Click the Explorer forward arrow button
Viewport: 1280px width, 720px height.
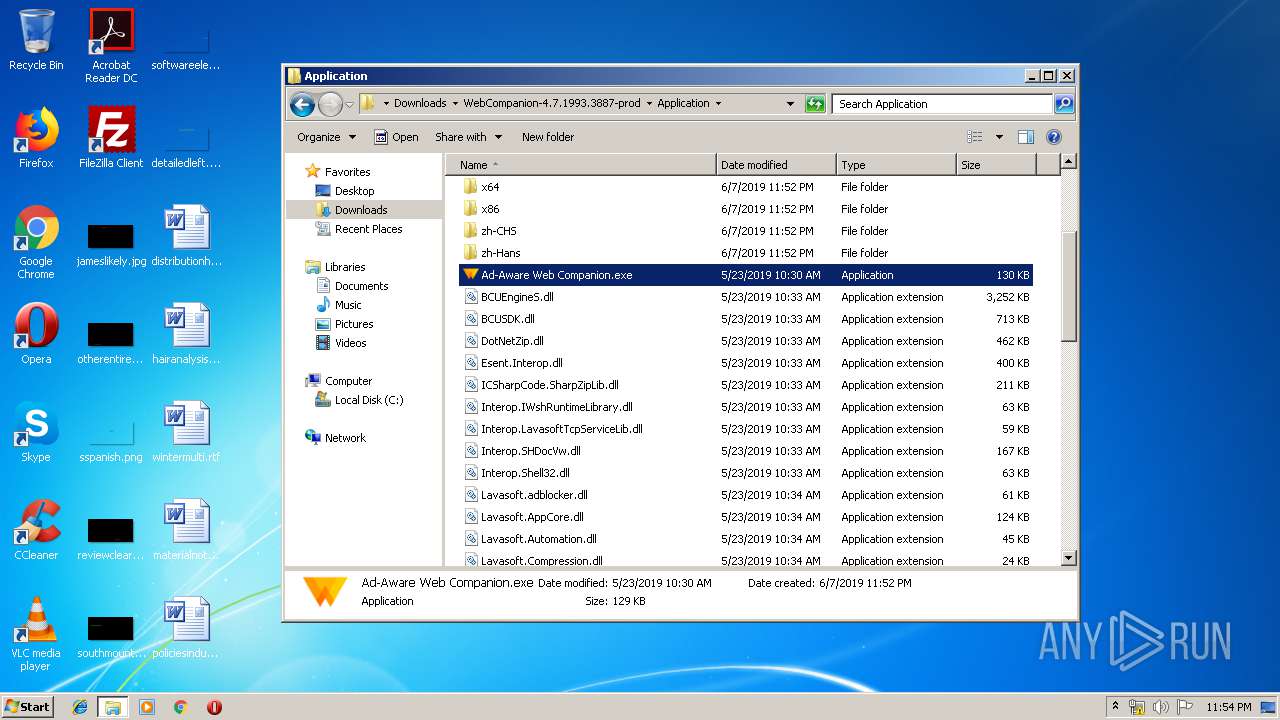(330, 104)
